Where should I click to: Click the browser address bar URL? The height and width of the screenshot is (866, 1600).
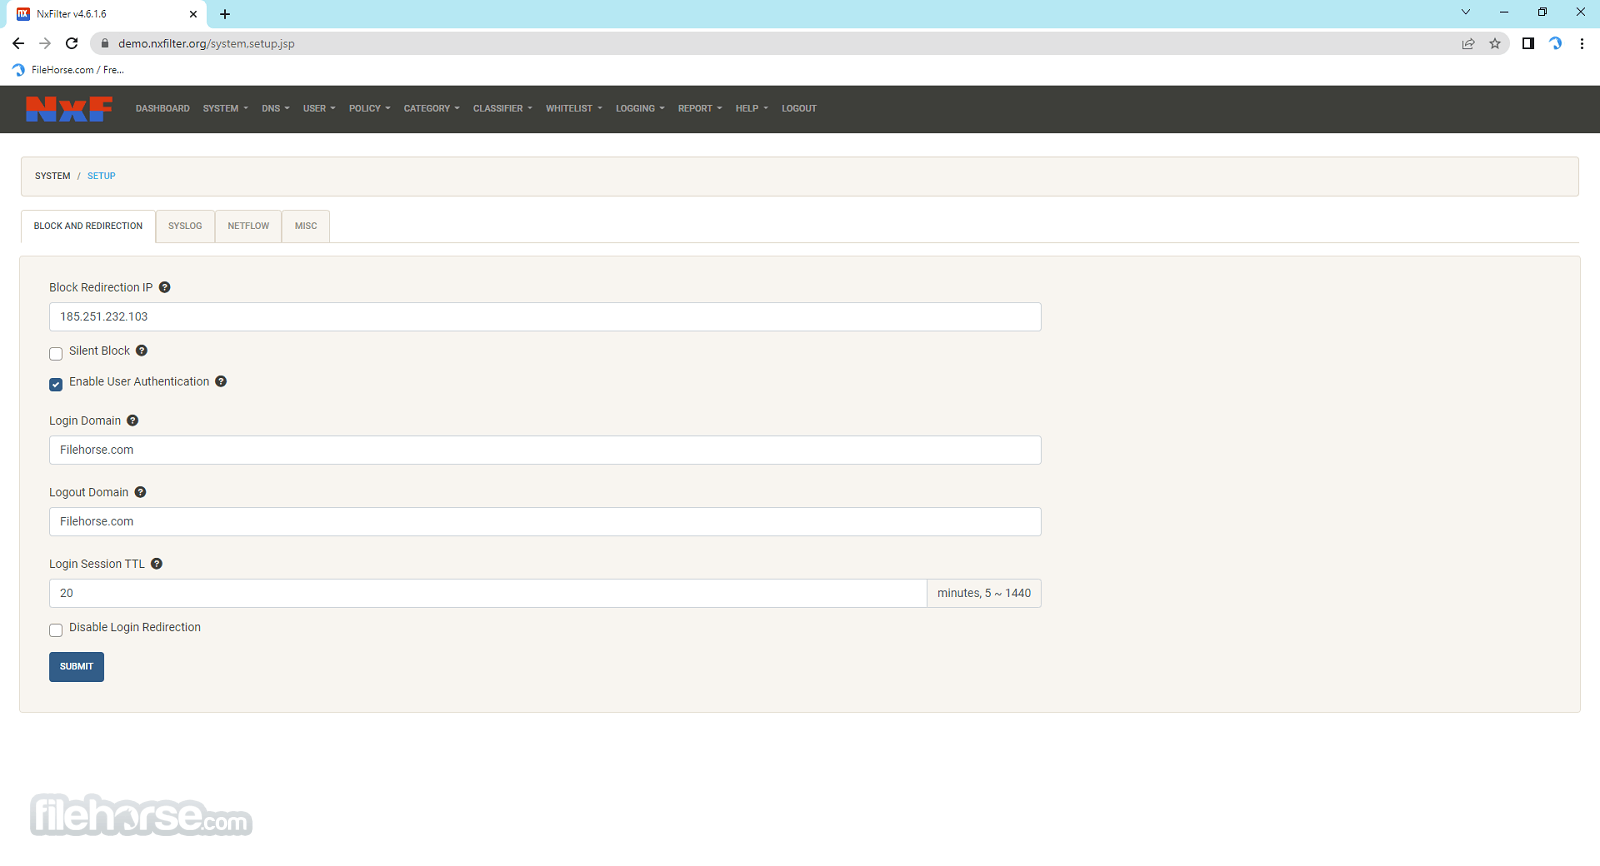[x=206, y=43]
